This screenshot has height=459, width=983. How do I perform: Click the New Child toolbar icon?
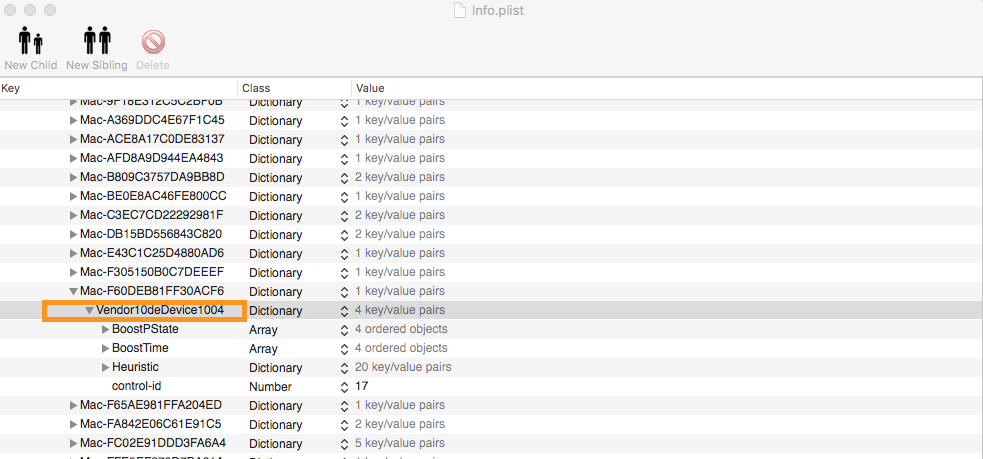coord(29,42)
